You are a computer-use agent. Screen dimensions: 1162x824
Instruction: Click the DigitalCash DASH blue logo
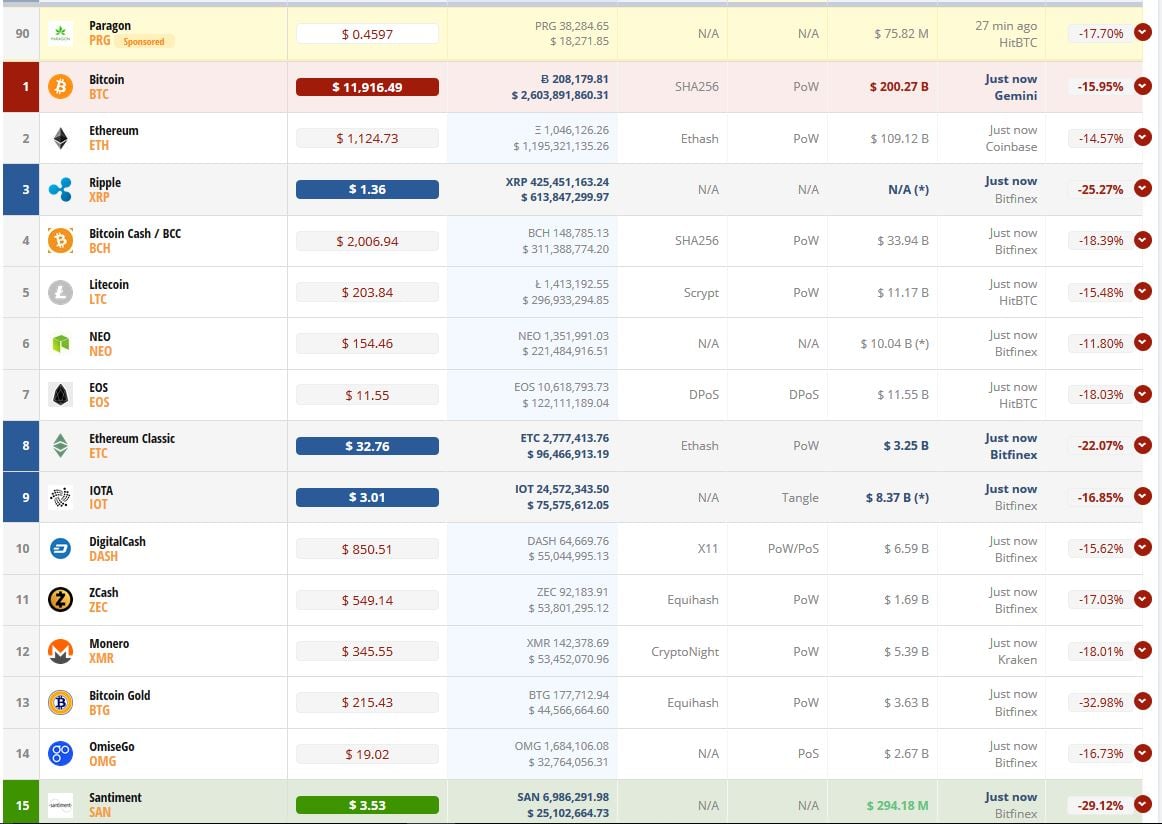point(60,548)
